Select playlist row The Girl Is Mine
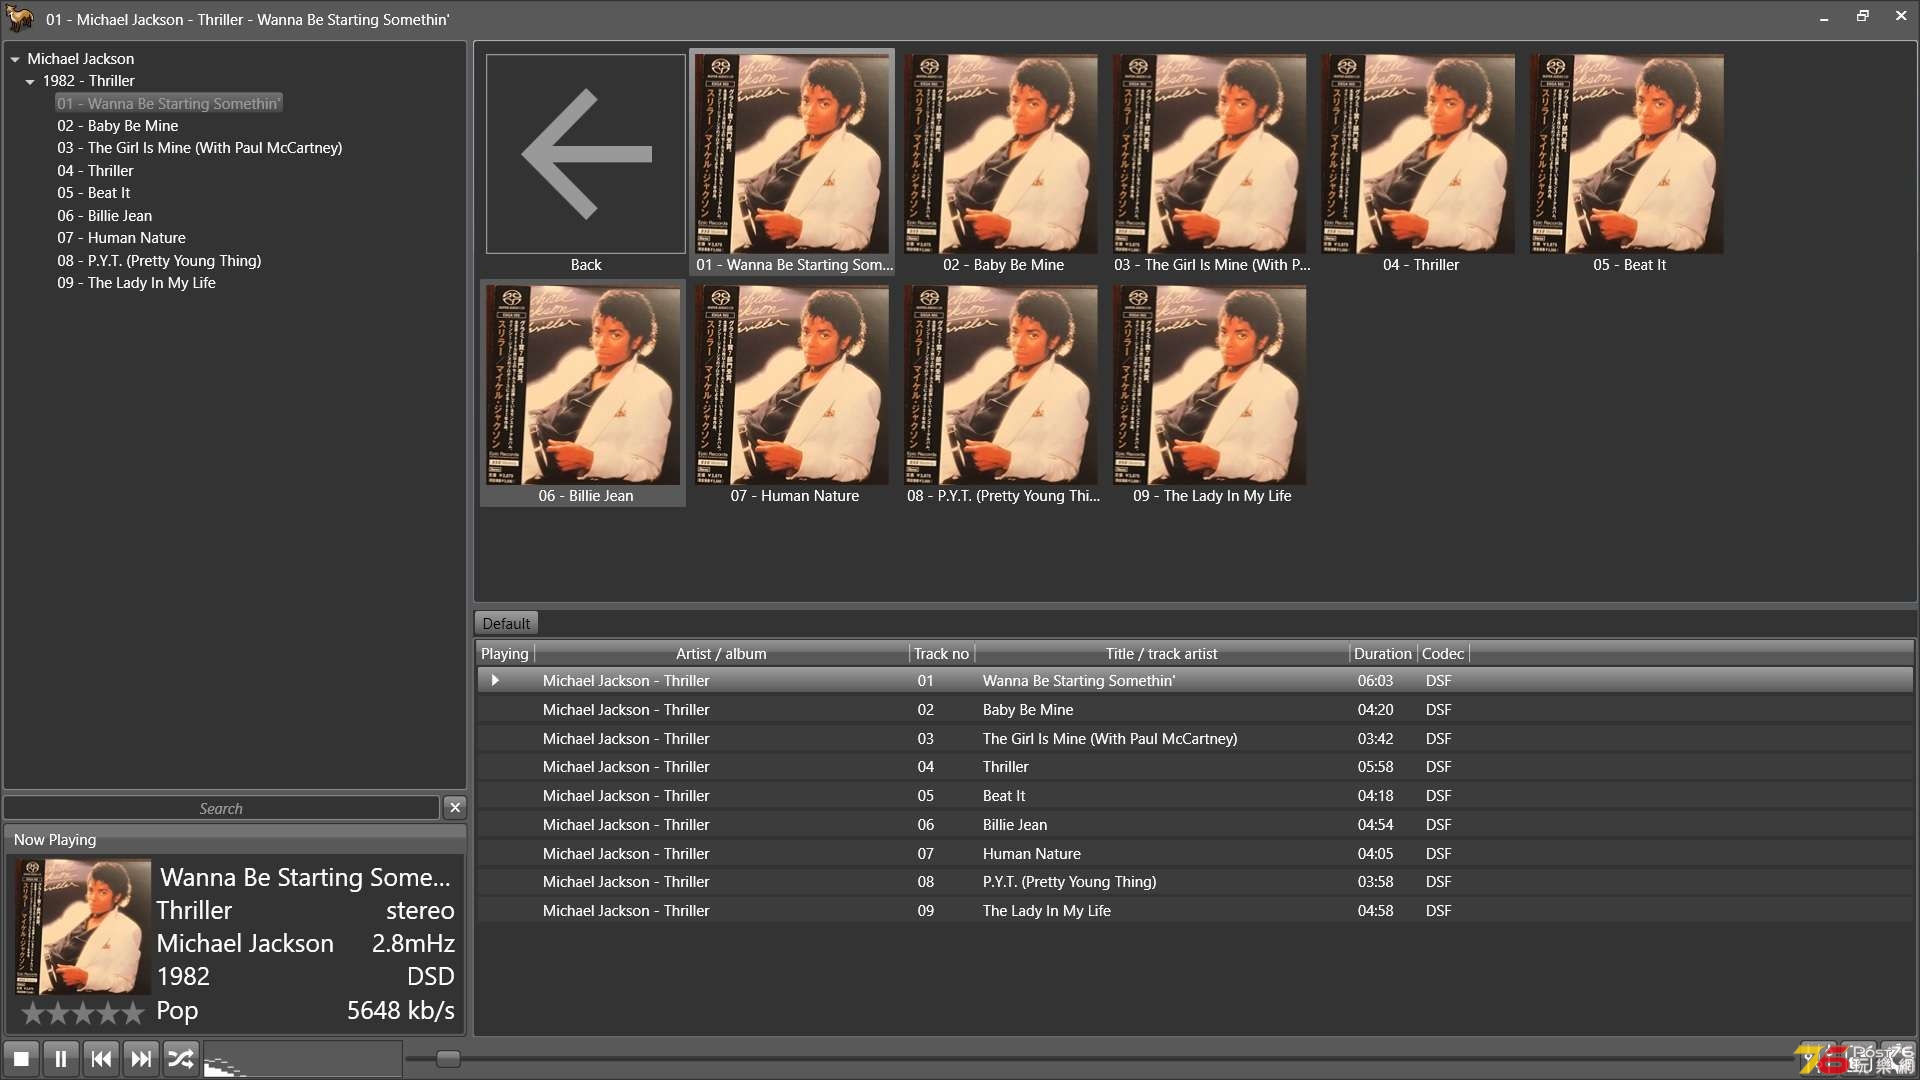Screen dimensions: 1920x1080 (x=1194, y=738)
